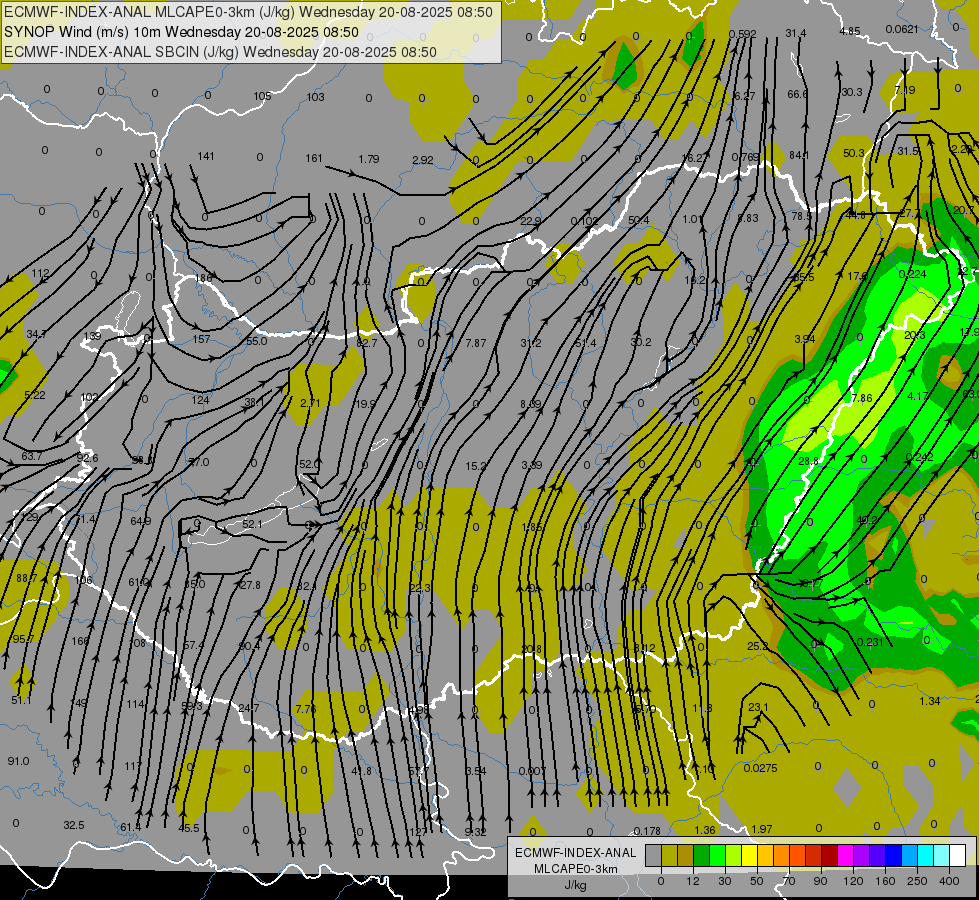Select the pale cyan swatch left of tick 400

(x=941, y=855)
